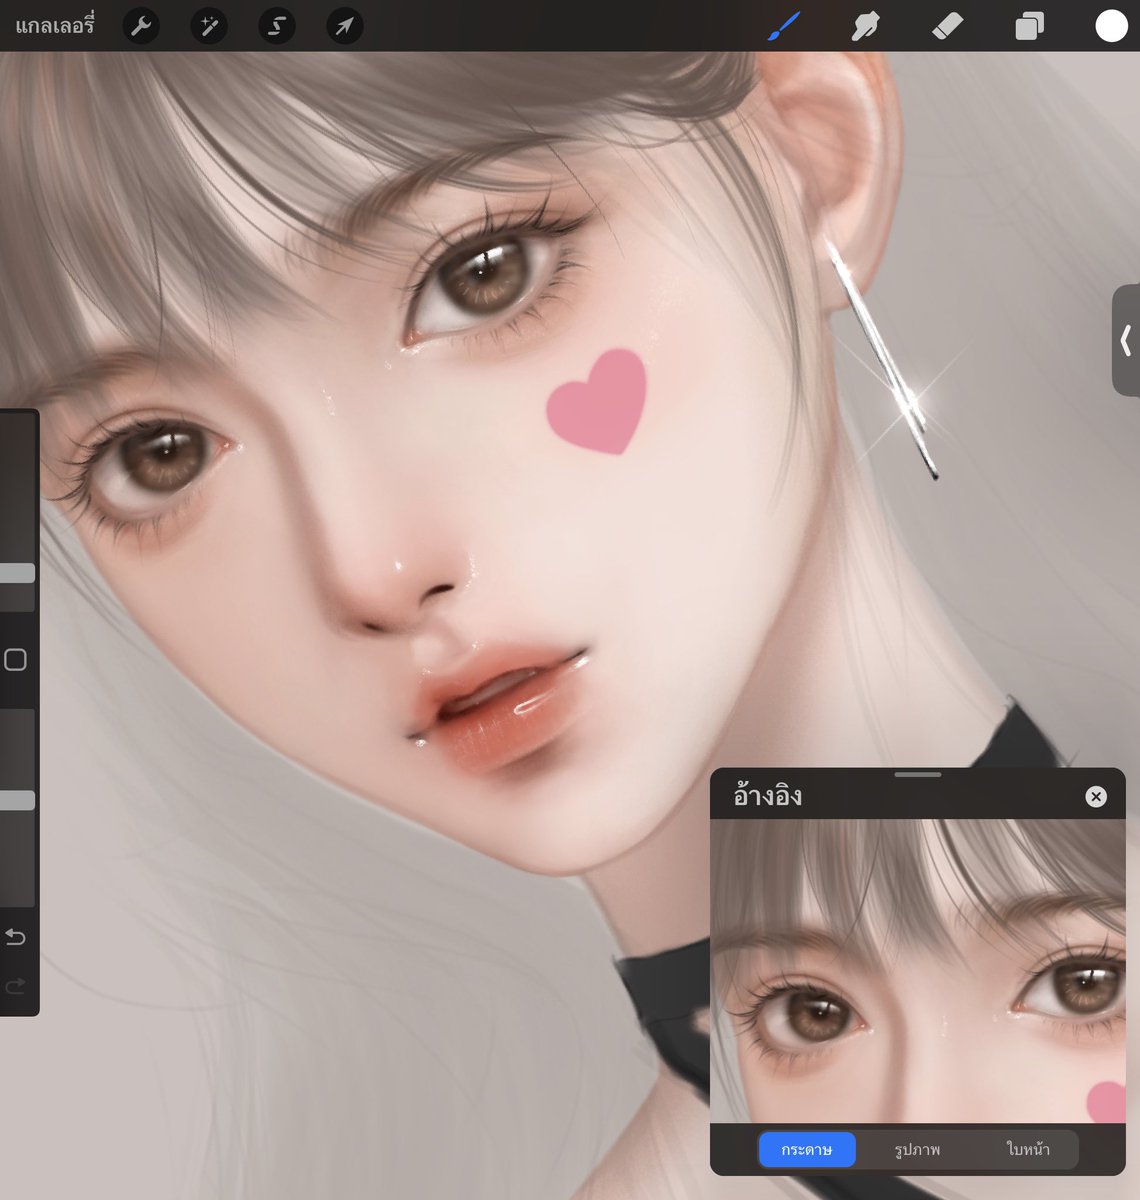1140x1200 pixels.
Task: Open the Layers panel
Action: point(1028,26)
